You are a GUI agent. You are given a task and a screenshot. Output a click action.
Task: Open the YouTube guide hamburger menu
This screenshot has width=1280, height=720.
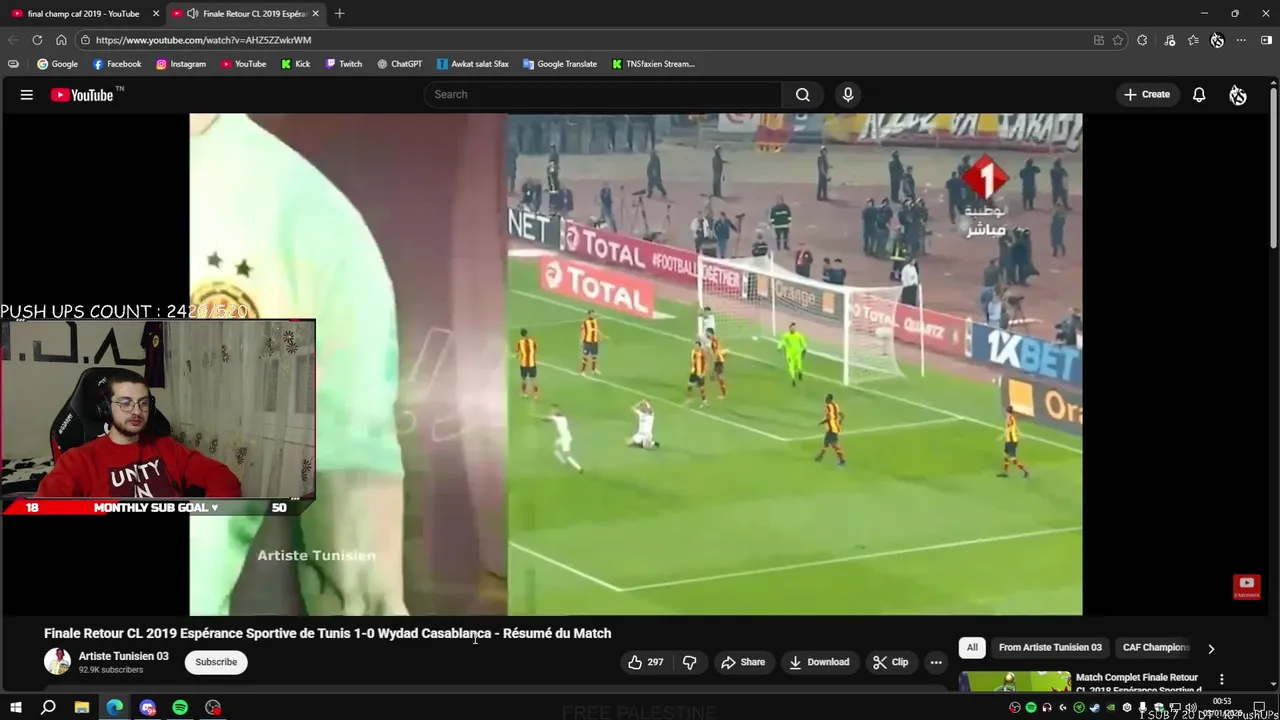tap(27, 95)
